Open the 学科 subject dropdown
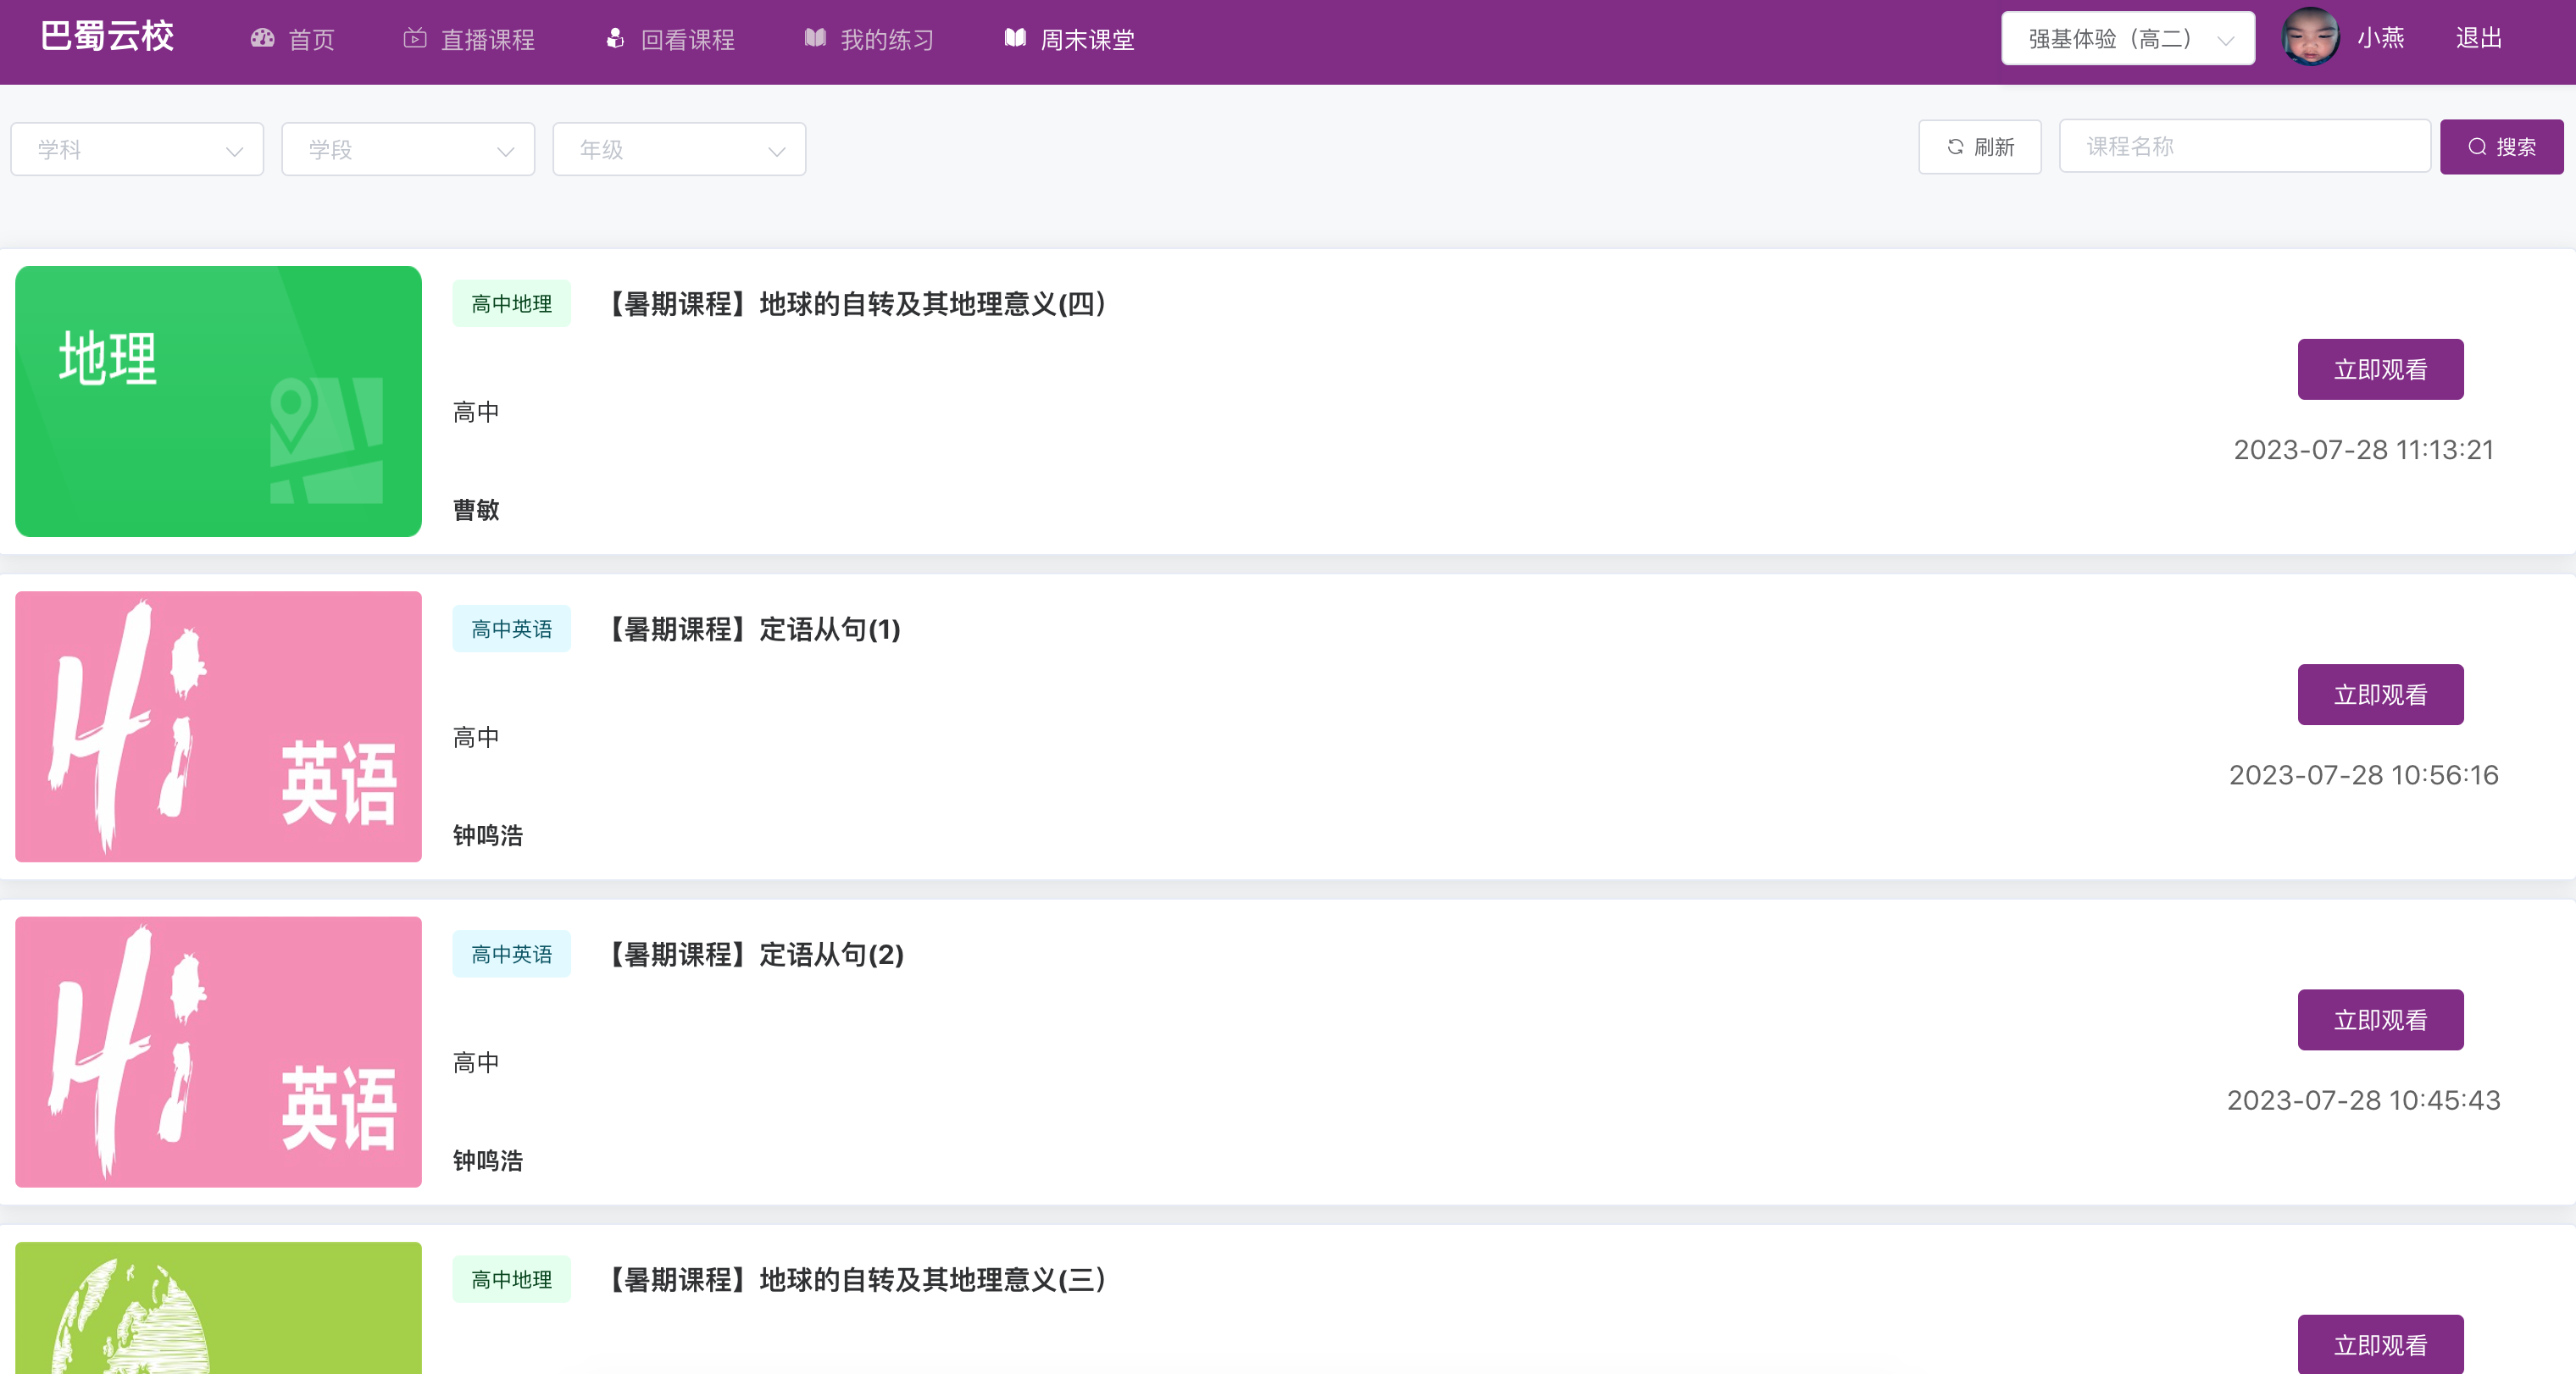This screenshot has height=1374, width=2576. [137, 149]
